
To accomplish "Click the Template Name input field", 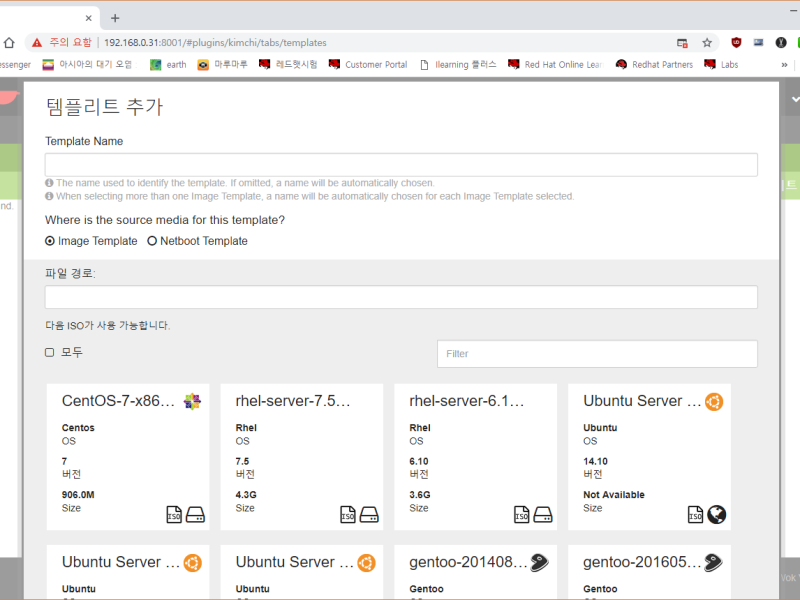I will click(401, 165).
